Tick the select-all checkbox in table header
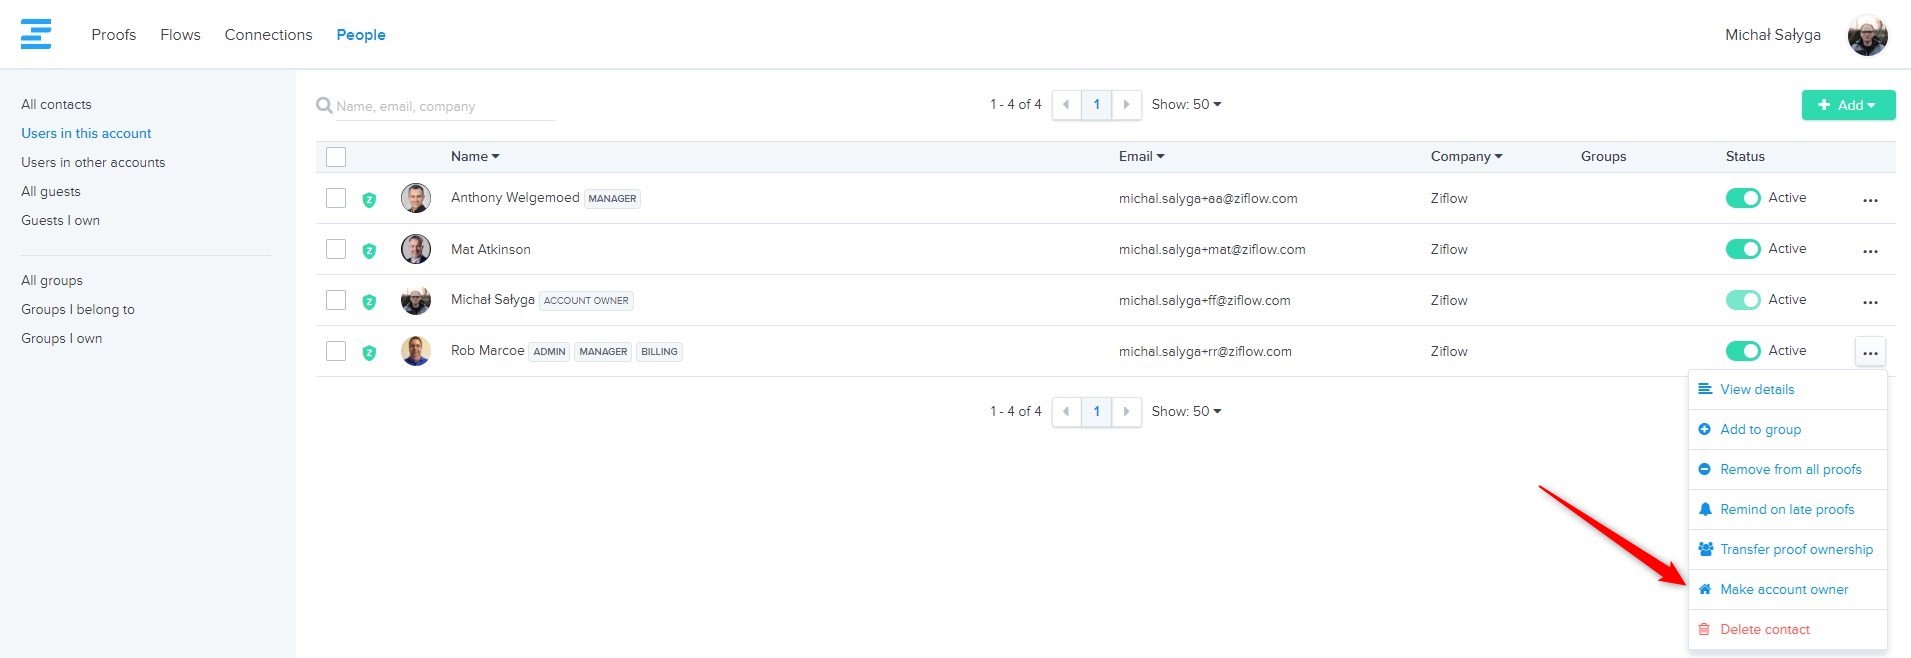Viewport: 1911px width, 658px height. point(336,157)
